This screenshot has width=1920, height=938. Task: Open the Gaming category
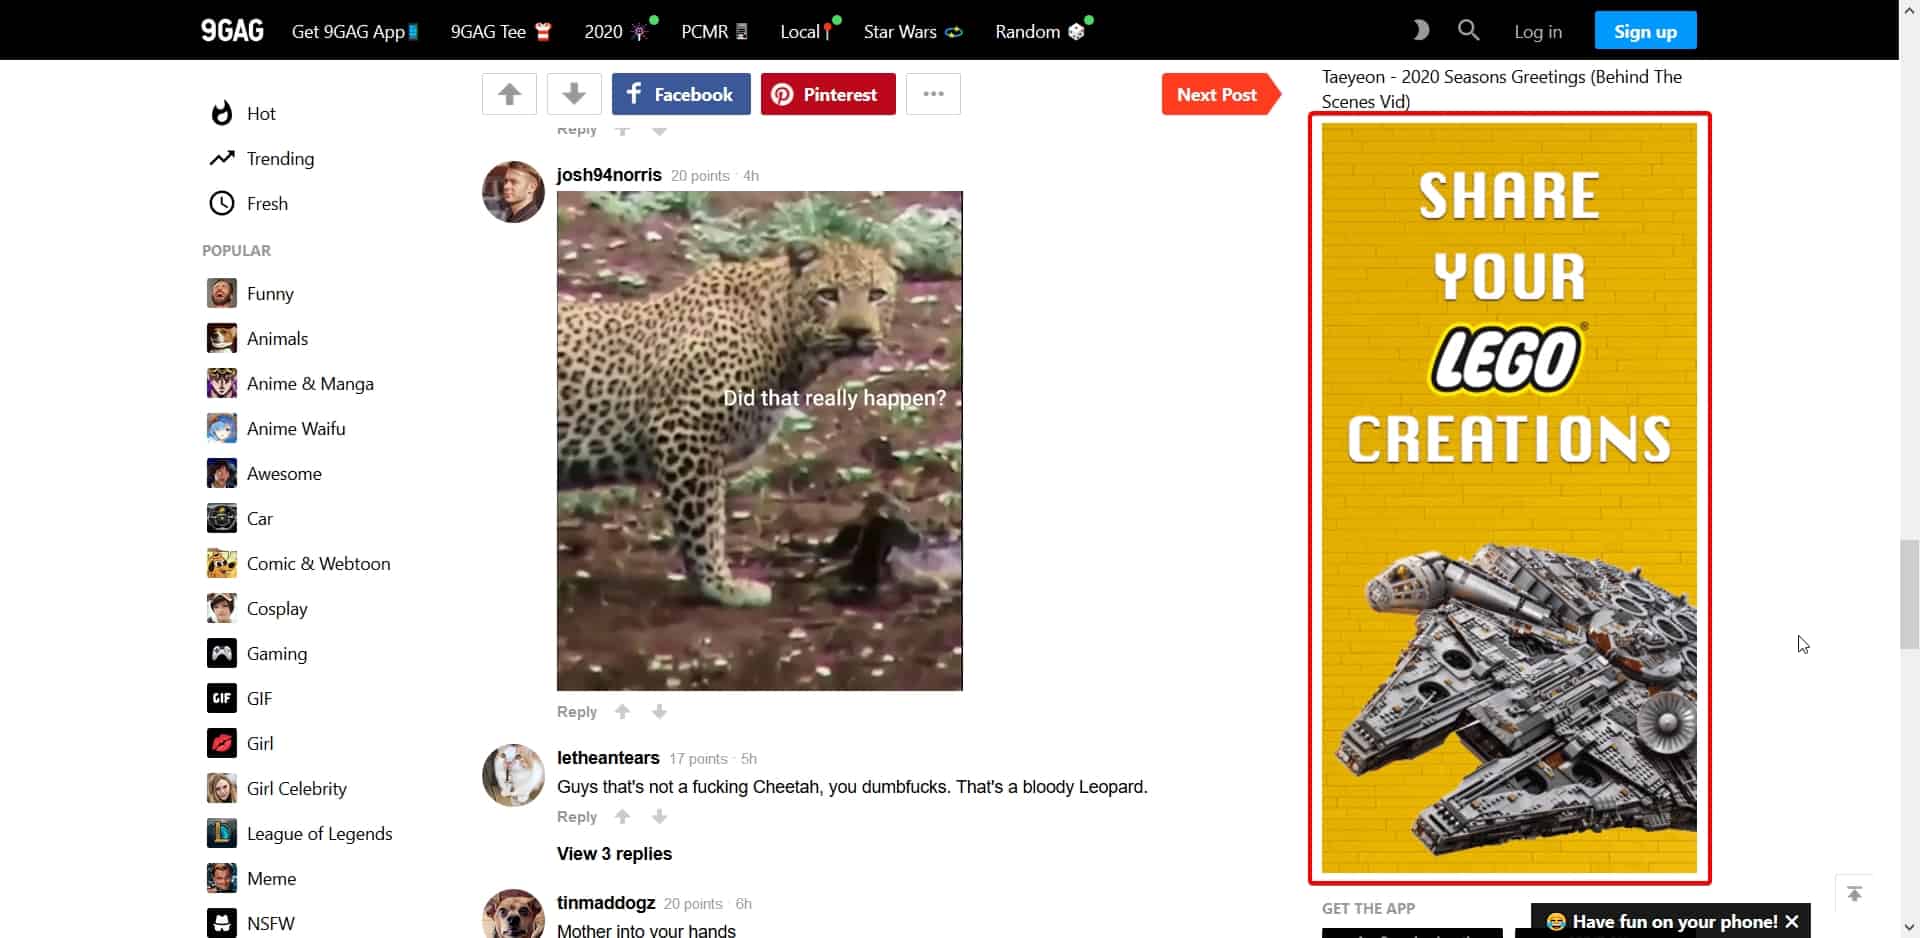pos(276,654)
